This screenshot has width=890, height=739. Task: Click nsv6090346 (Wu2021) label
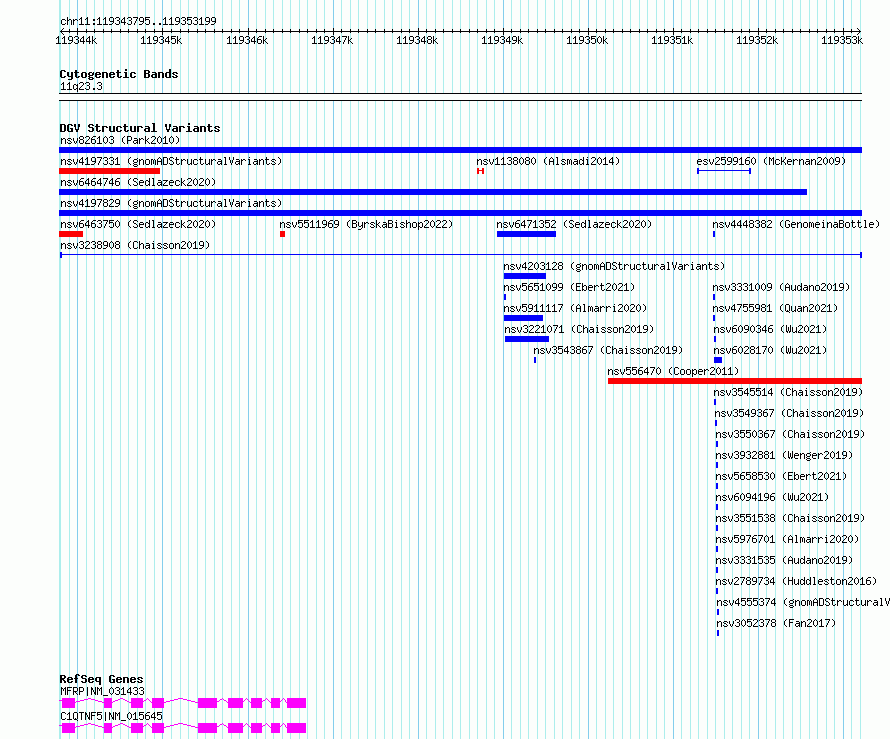(770, 329)
